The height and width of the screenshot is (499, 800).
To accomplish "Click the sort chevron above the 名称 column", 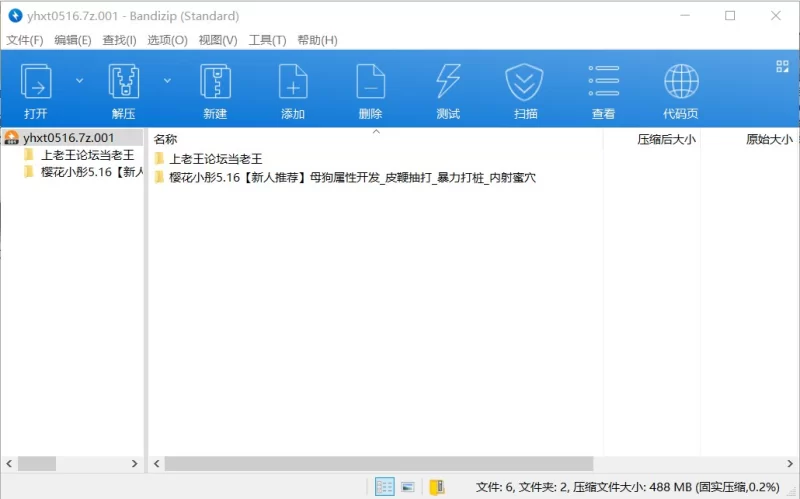I will point(376,132).
